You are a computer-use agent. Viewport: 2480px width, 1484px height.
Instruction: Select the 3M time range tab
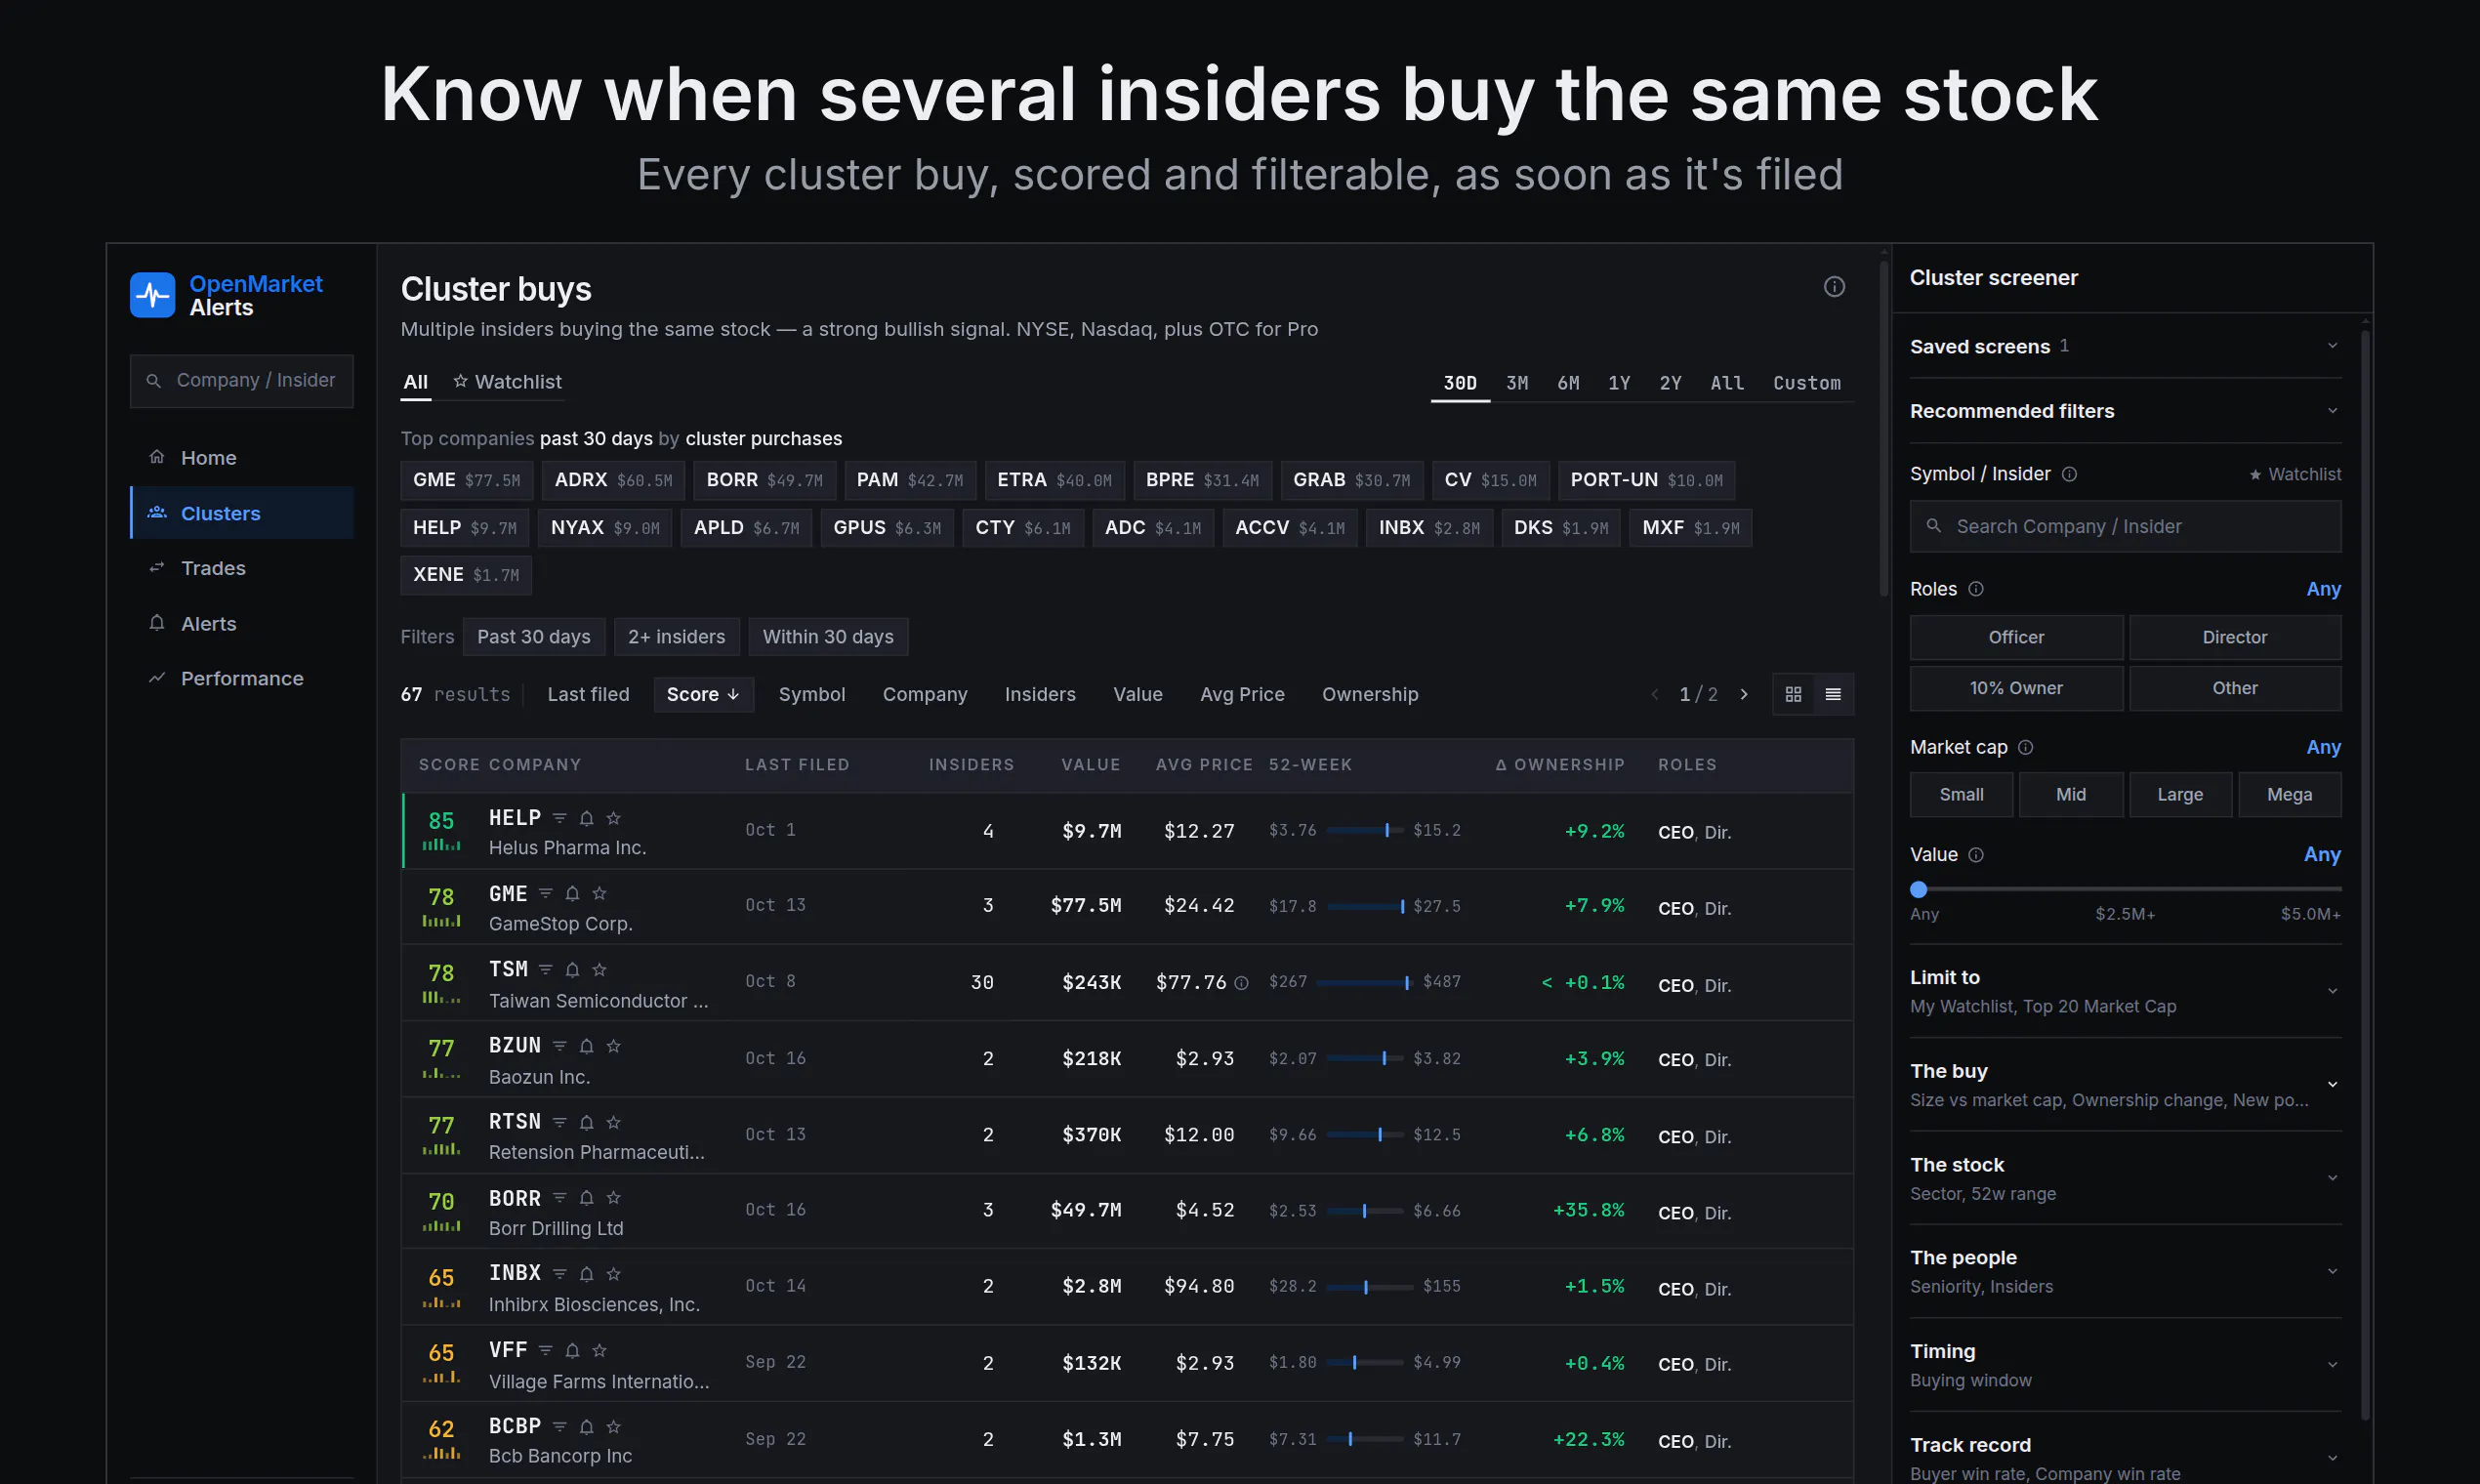coord(1517,383)
